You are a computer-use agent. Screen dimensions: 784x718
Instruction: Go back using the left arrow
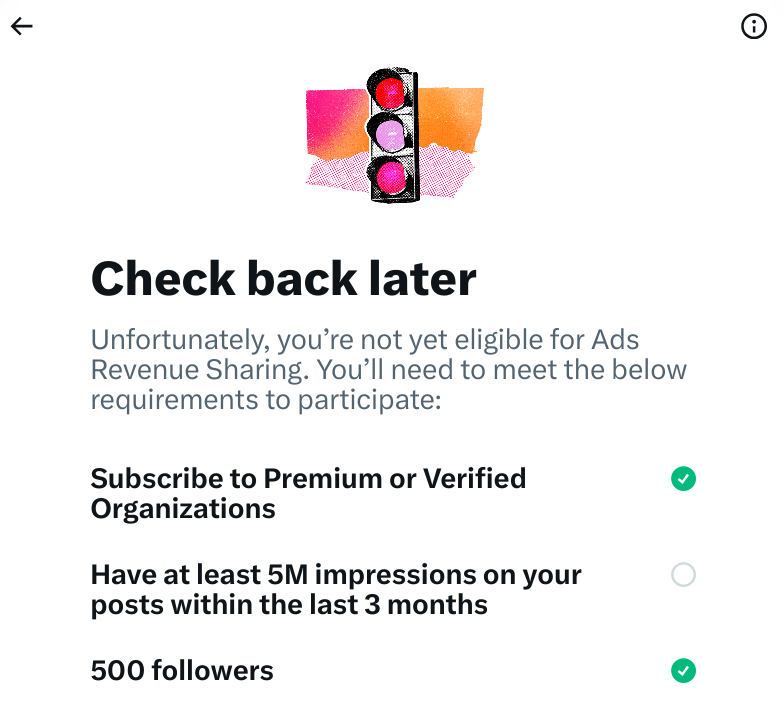coord(22,26)
